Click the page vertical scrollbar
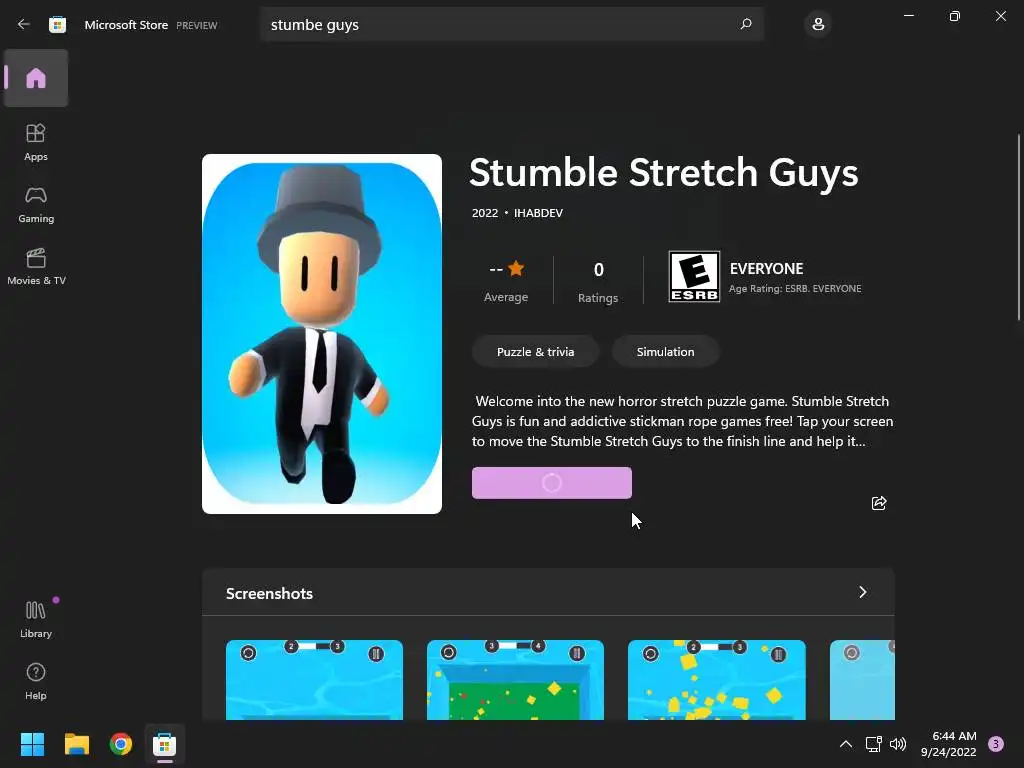The height and width of the screenshot is (768, 1024). 1019,227
